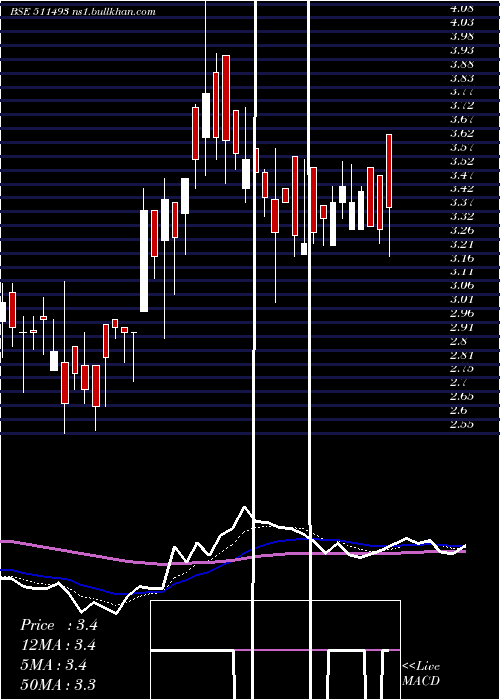The width and height of the screenshot is (500, 700).
Task: Click the 3.06 price axis label
Action: pyautogui.click(x=462, y=285)
